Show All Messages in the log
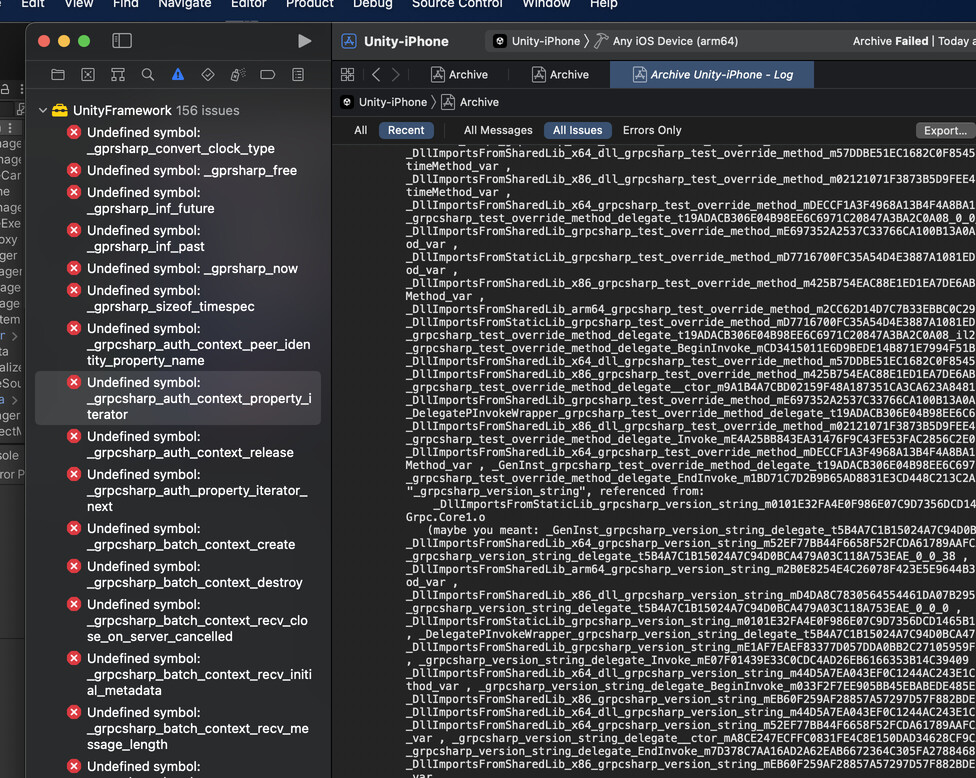This screenshot has width=976, height=778. (498, 130)
